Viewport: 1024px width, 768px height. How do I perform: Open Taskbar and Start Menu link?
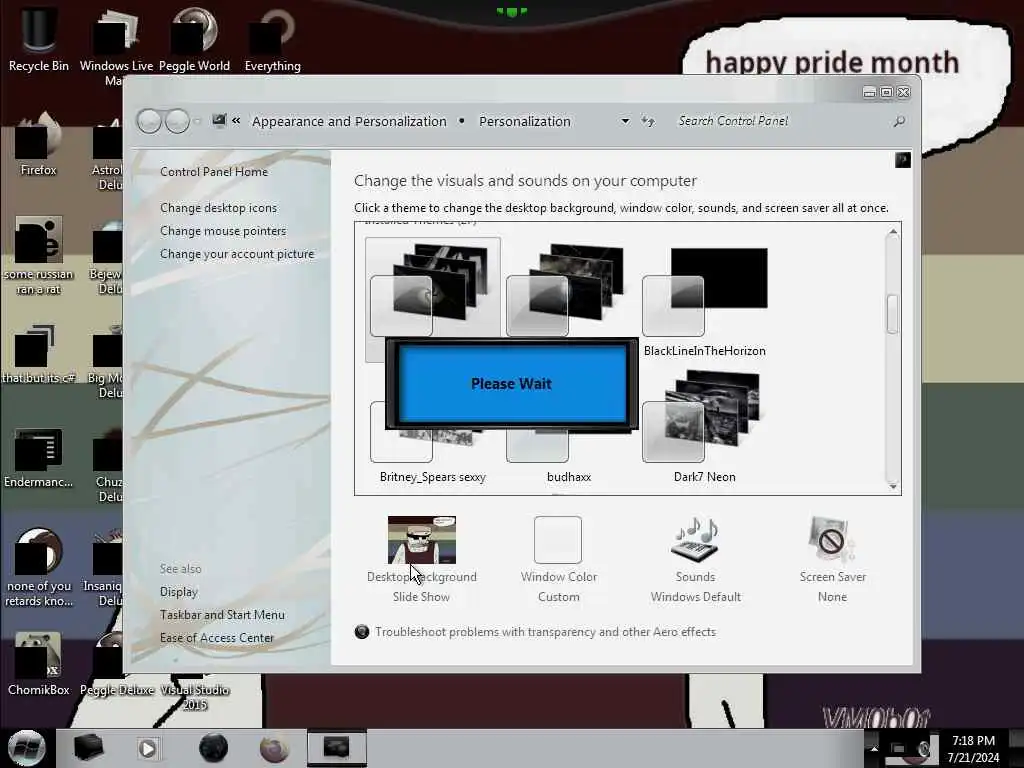222,615
